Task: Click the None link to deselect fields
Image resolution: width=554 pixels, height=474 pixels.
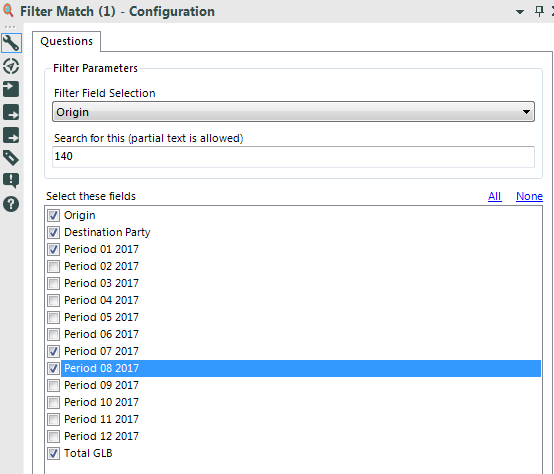Action: coord(529,196)
